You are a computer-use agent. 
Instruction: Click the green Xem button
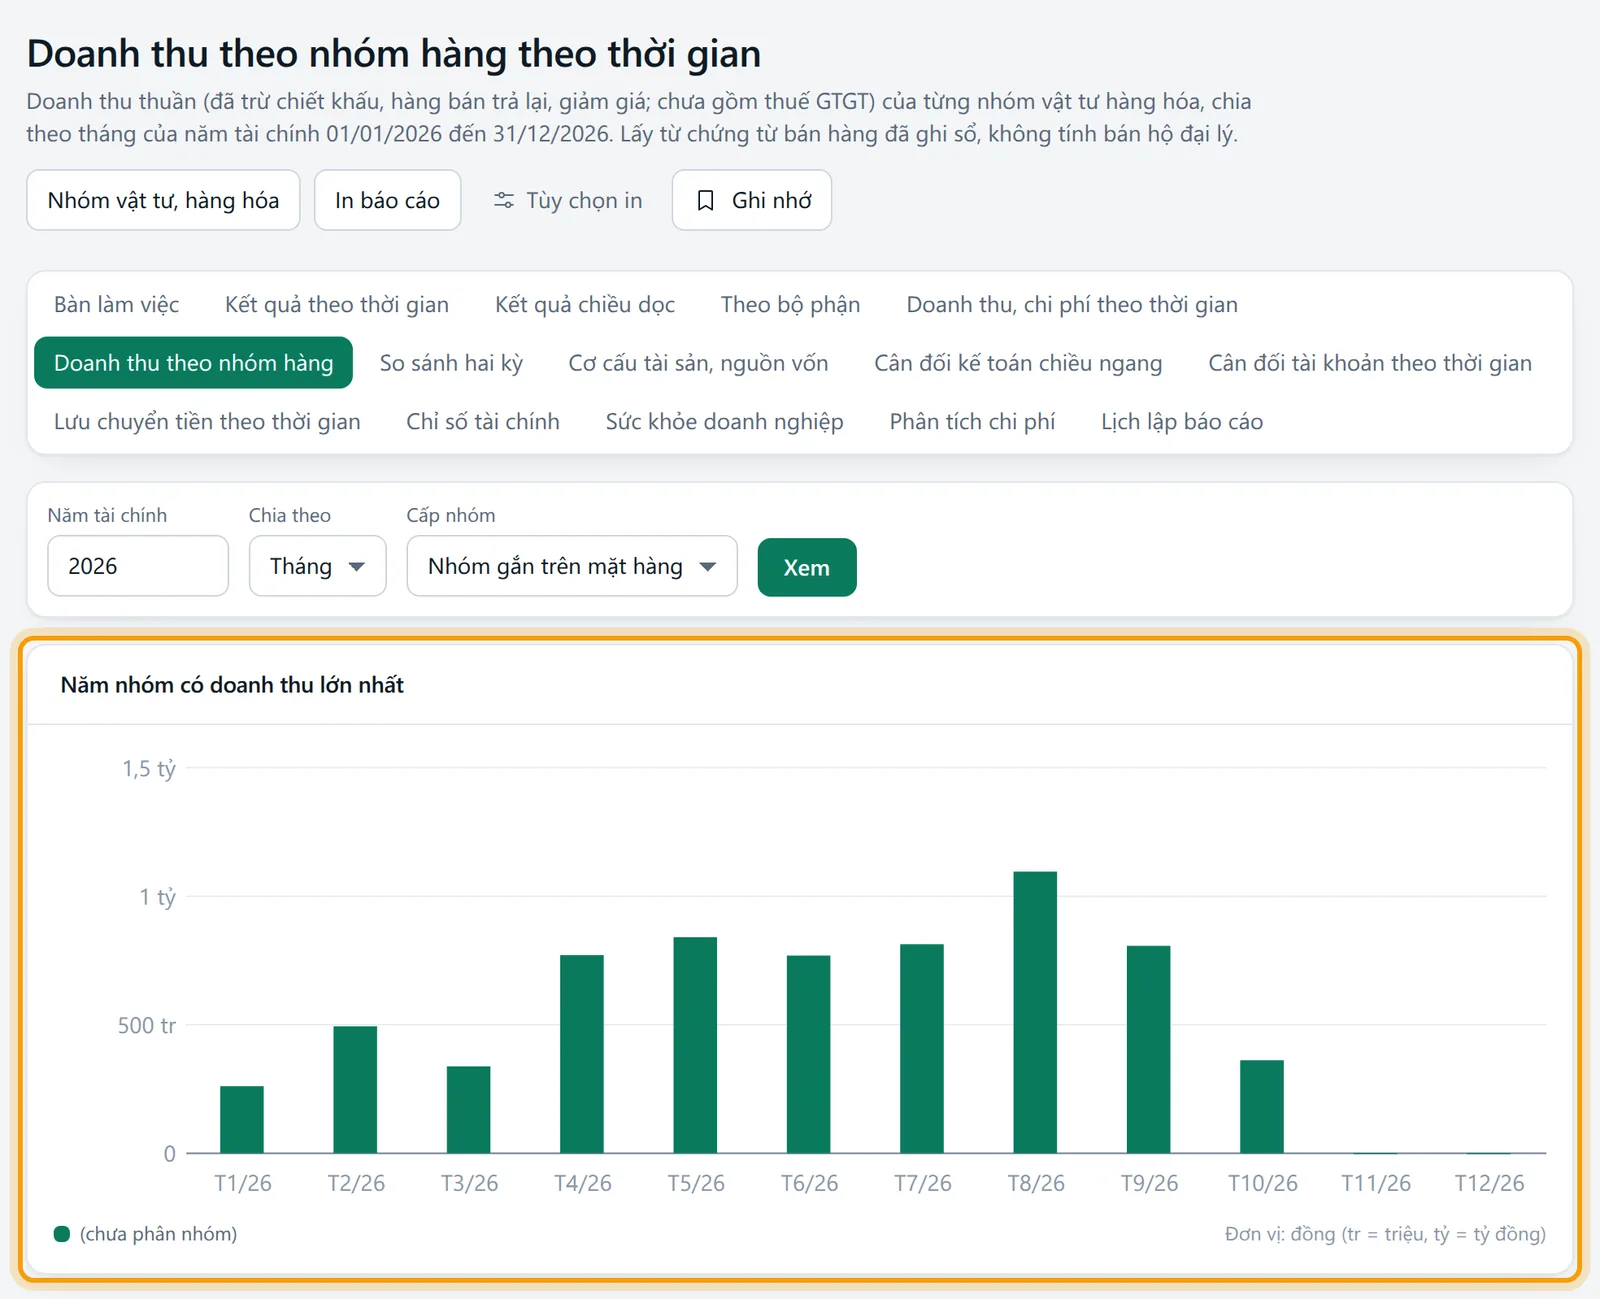click(x=807, y=567)
